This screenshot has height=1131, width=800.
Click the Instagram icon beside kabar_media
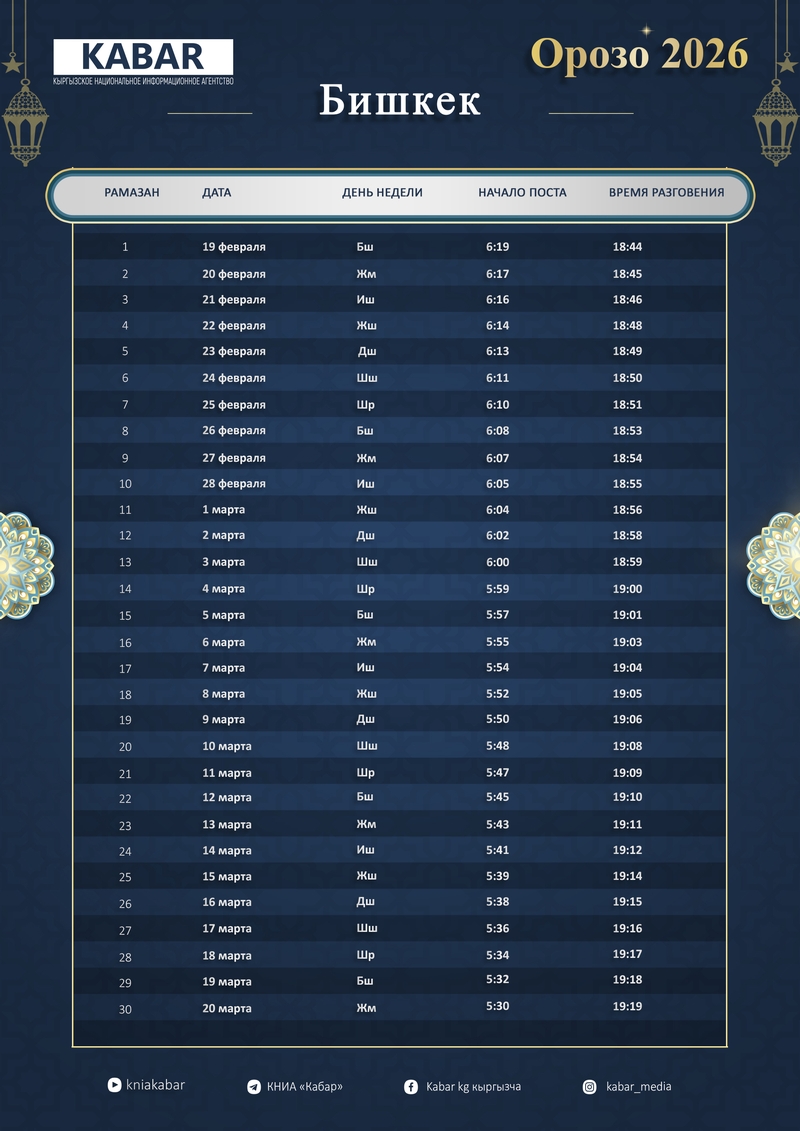point(590,1087)
